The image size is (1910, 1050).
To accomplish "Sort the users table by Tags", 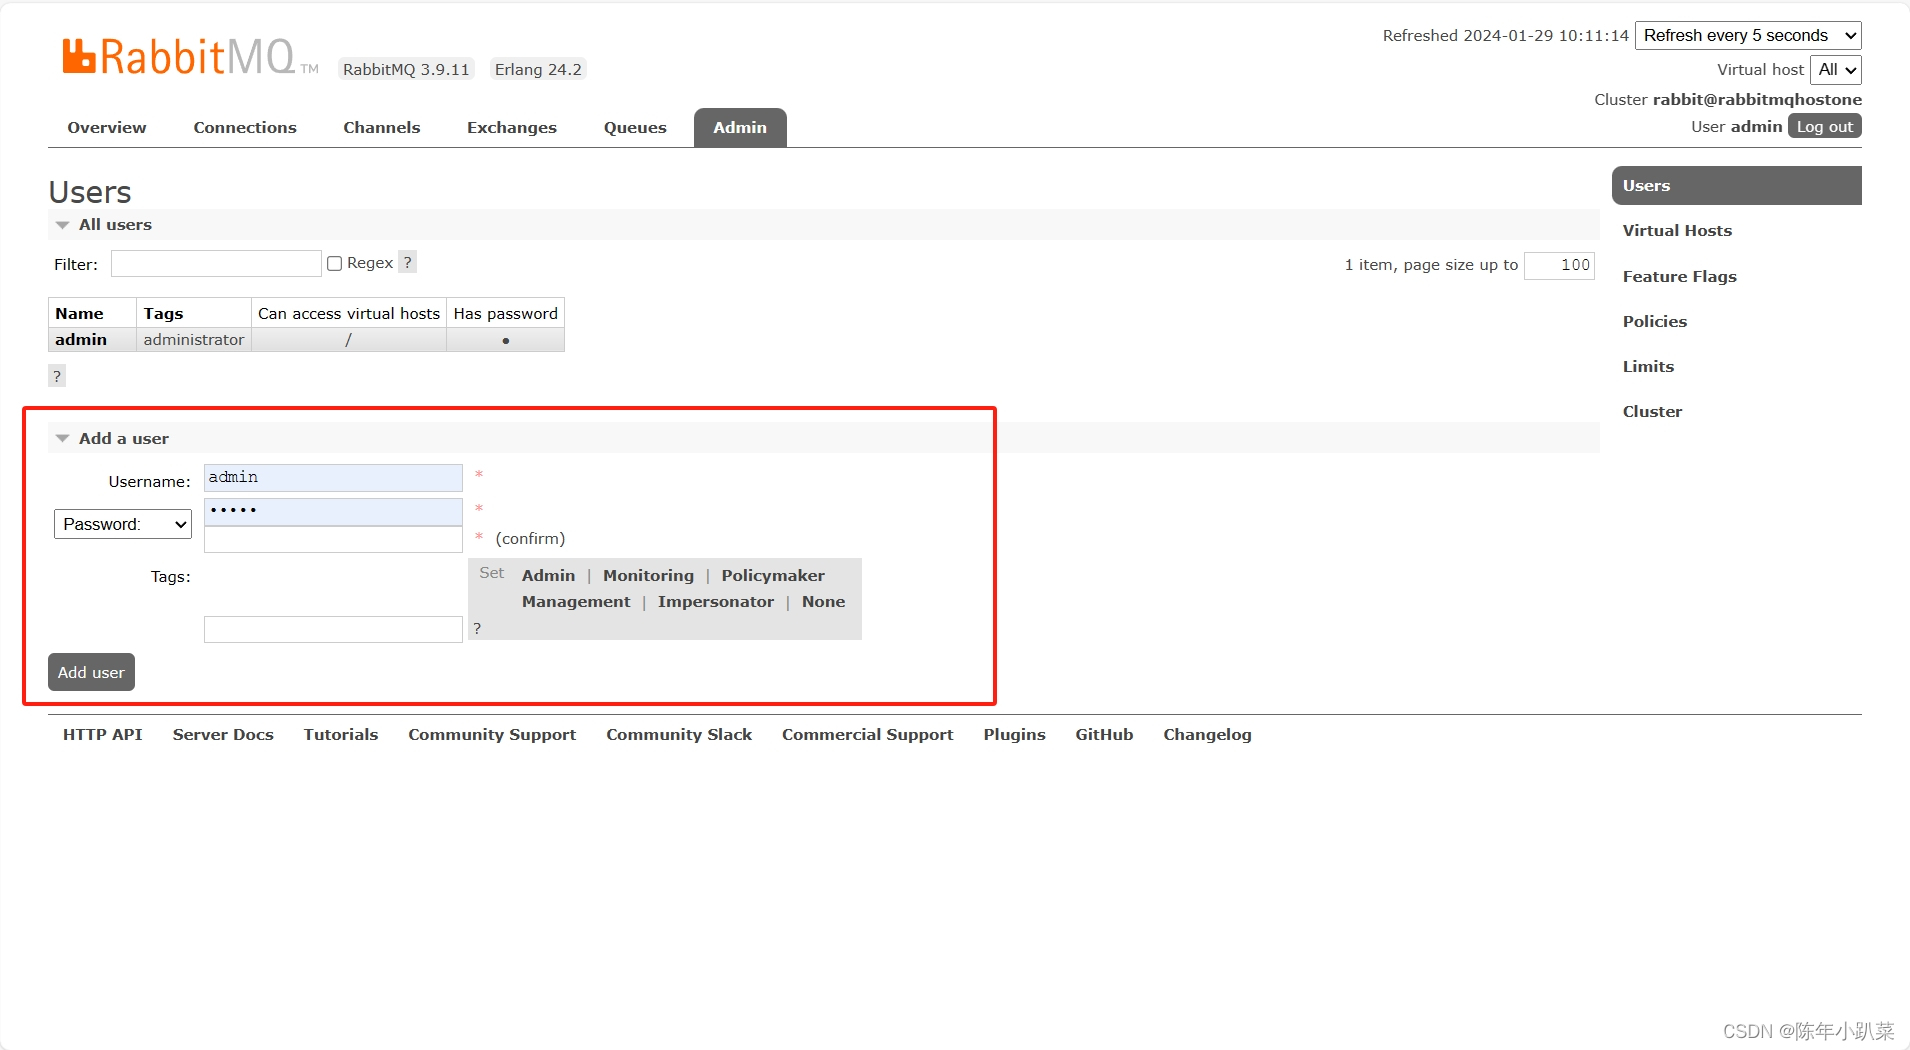I will (x=163, y=314).
